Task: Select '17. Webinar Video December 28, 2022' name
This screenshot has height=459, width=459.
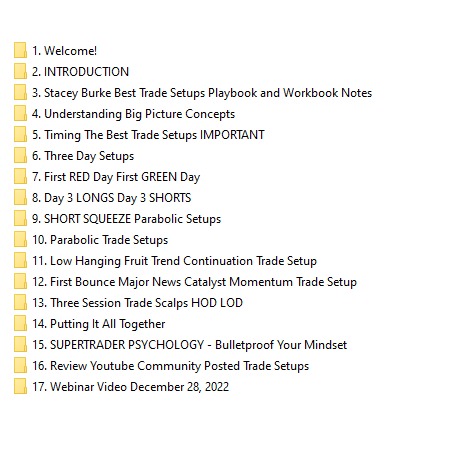Action: click(x=130, y=387)
